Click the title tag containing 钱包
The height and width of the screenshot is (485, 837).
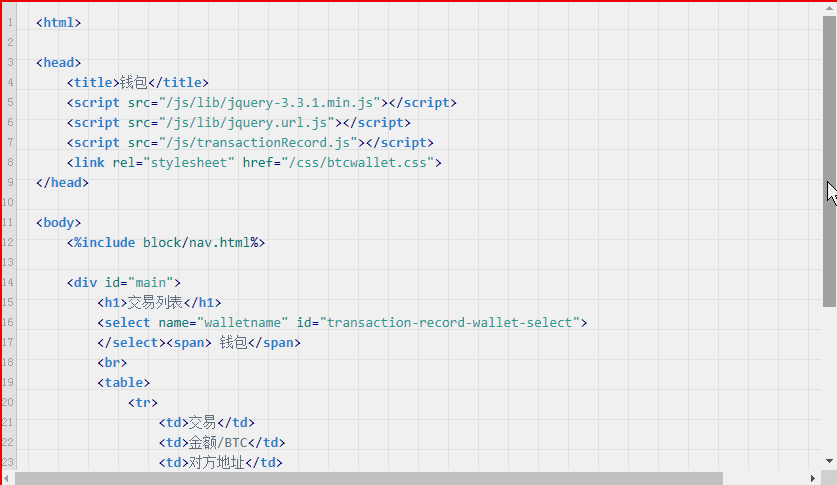pos(138,83)
